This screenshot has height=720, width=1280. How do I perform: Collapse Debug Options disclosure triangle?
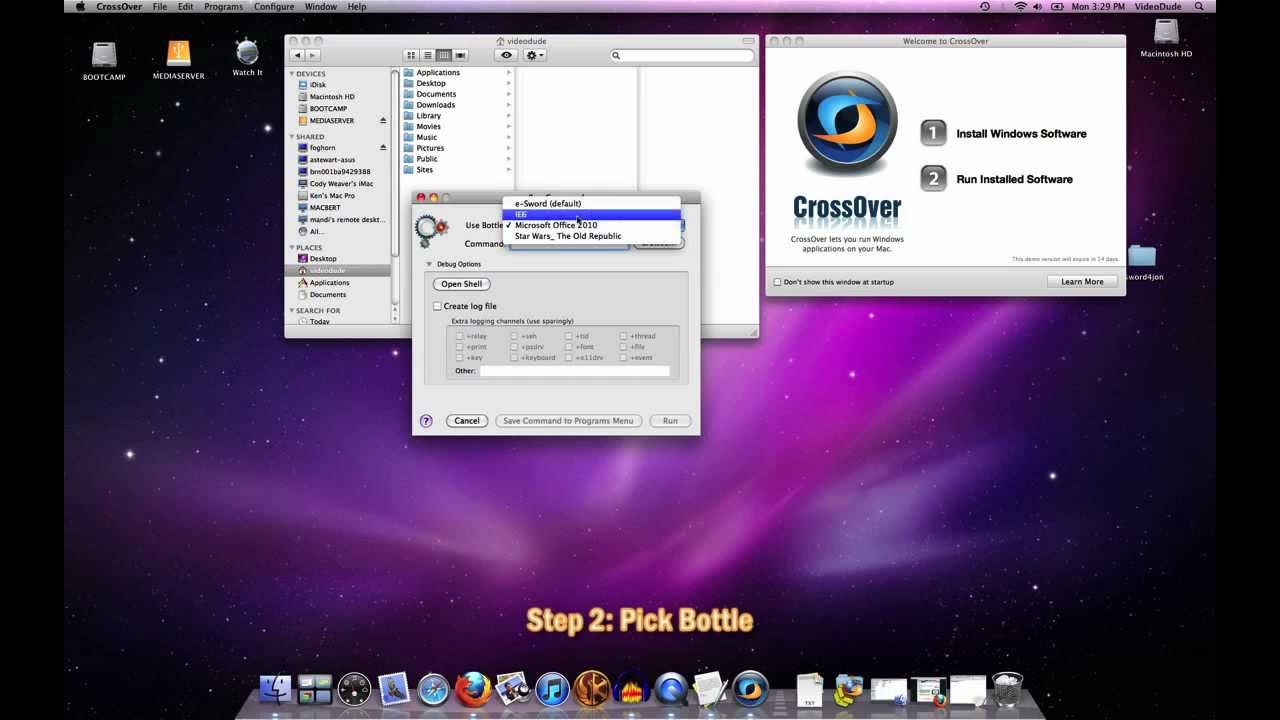(429, 264)
